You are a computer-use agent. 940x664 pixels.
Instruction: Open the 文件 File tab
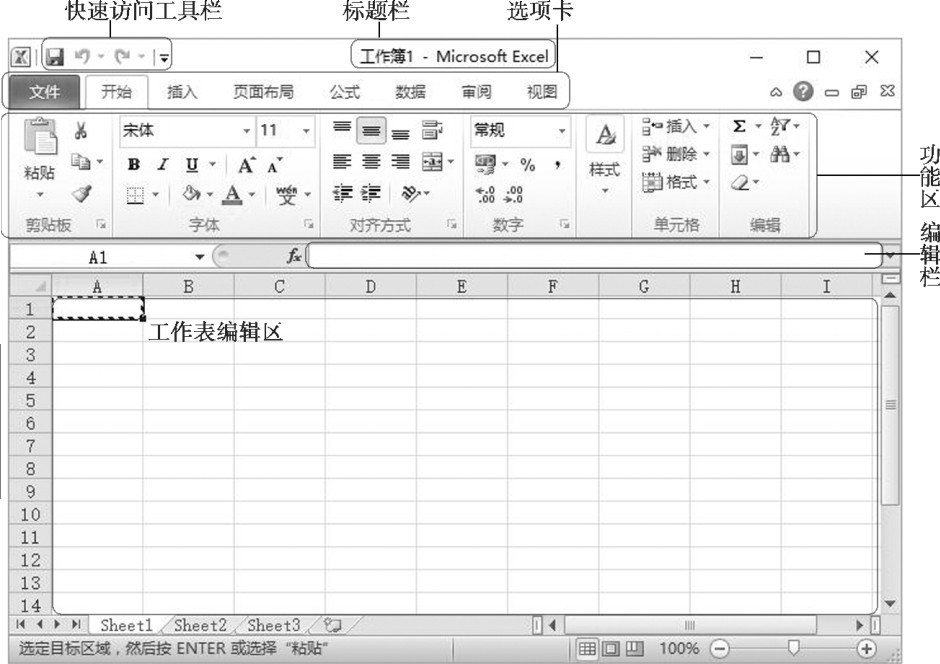click(x=44, y=92)
